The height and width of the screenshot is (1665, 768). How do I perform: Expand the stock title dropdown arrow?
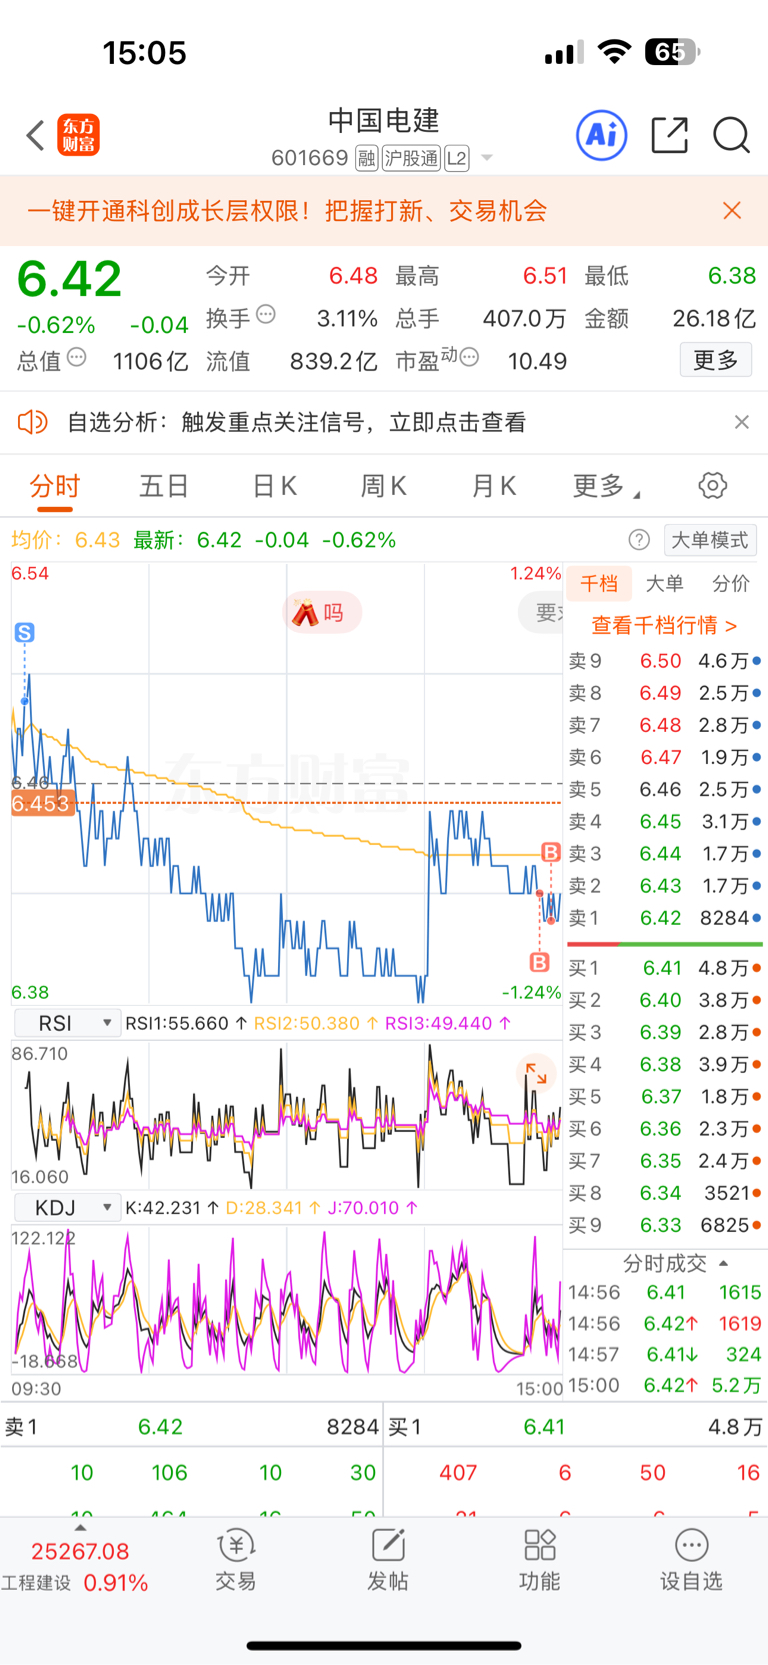coord(487,158)
